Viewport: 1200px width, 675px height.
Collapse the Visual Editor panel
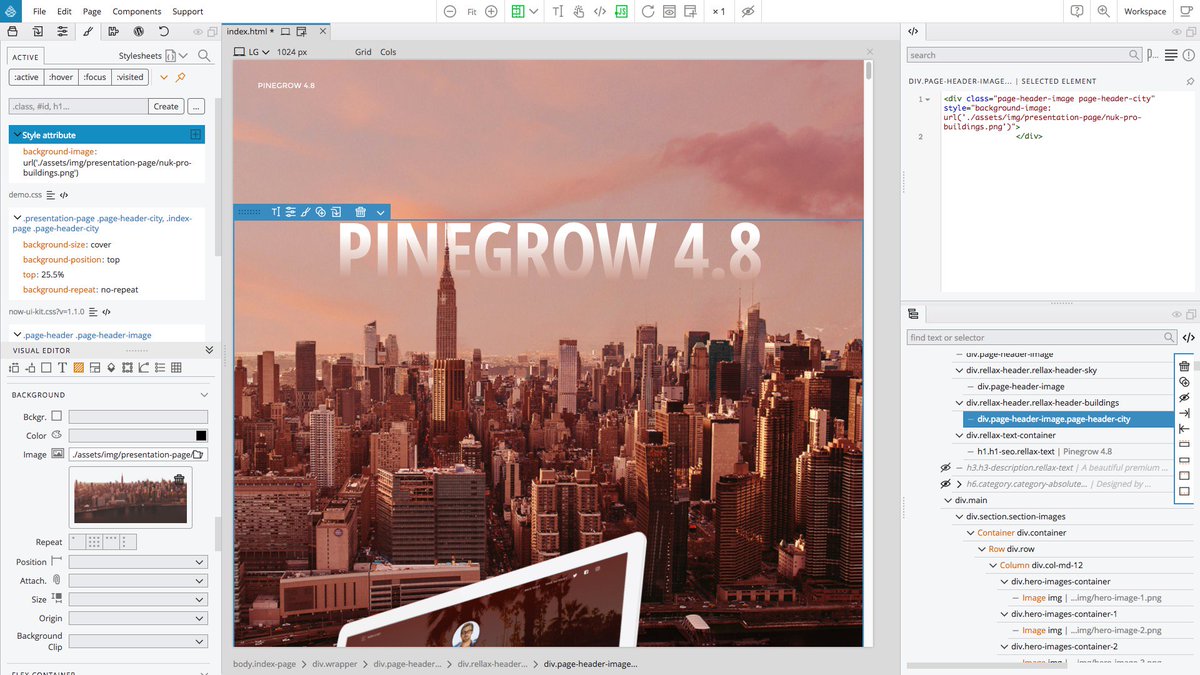pyautogui.click(x=209, y=350)
